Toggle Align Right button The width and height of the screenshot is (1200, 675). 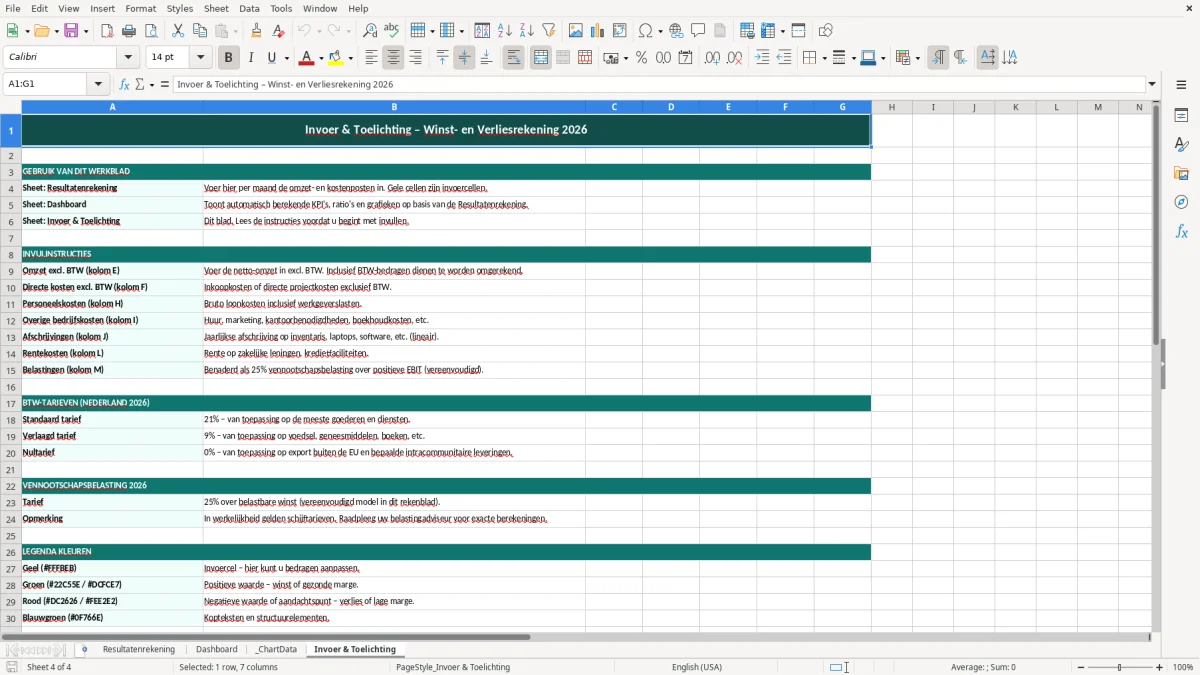415,58
